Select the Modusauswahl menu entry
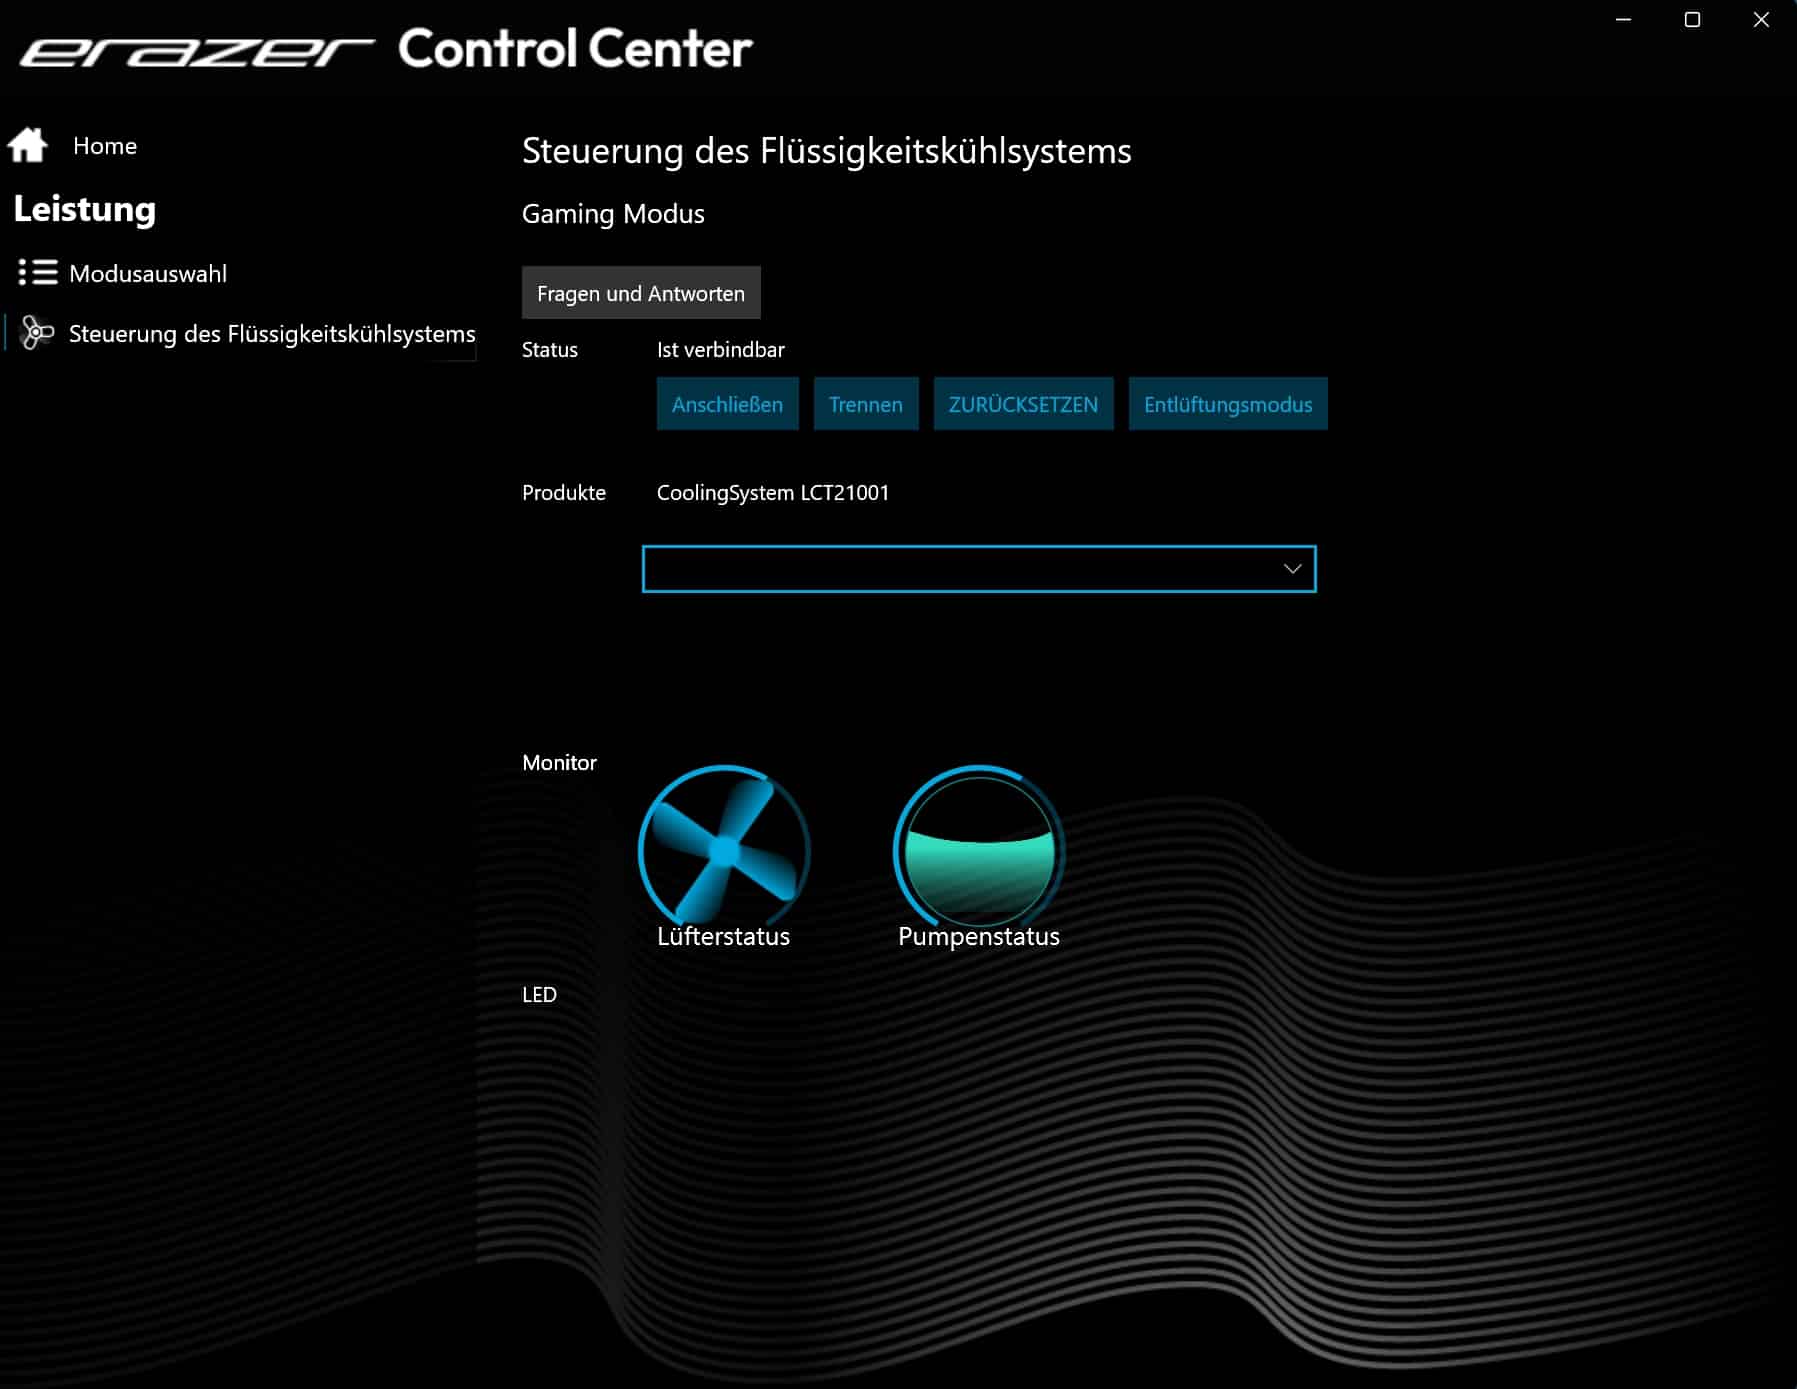1797x1389 pixels. [148, 274]
